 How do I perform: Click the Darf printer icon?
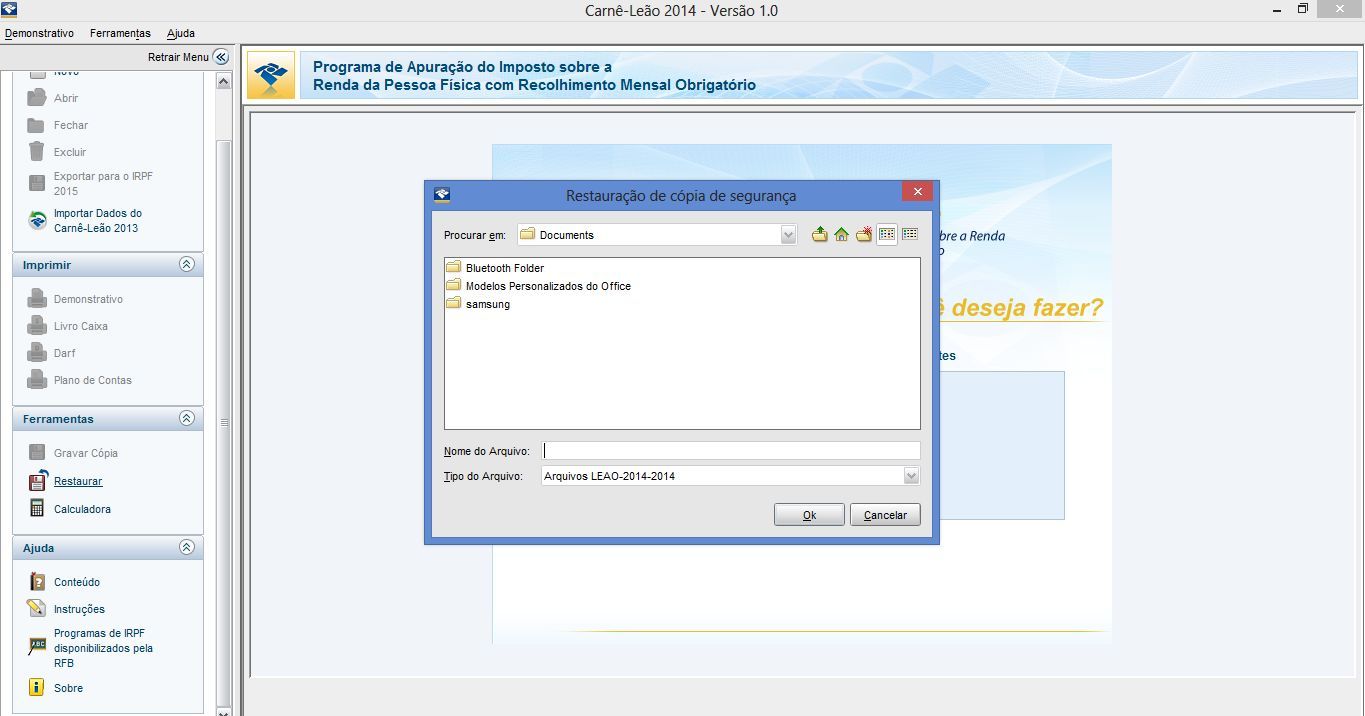pyautogui.click(x=37, y=353)
